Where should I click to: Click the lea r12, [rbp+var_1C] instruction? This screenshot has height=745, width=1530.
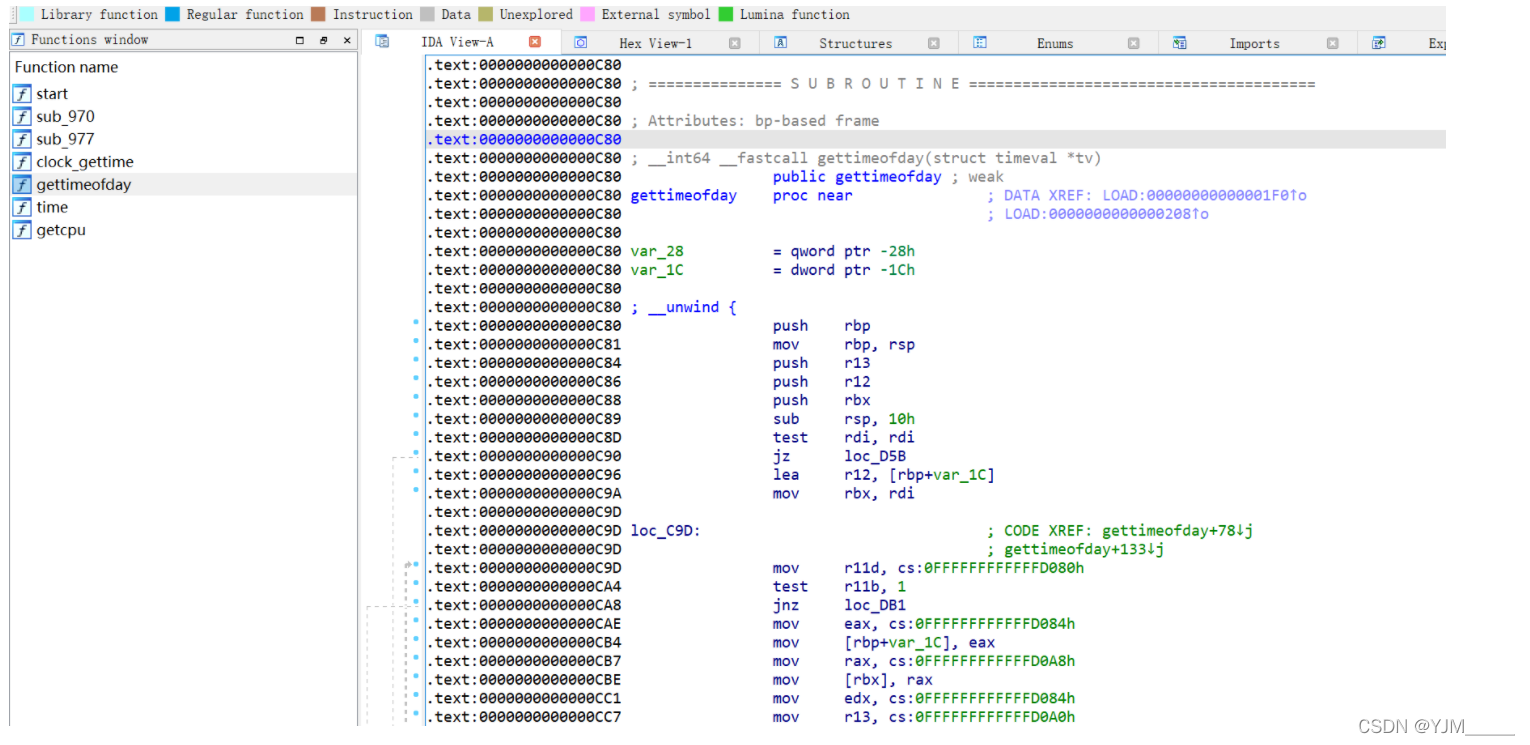pos(884,475)
